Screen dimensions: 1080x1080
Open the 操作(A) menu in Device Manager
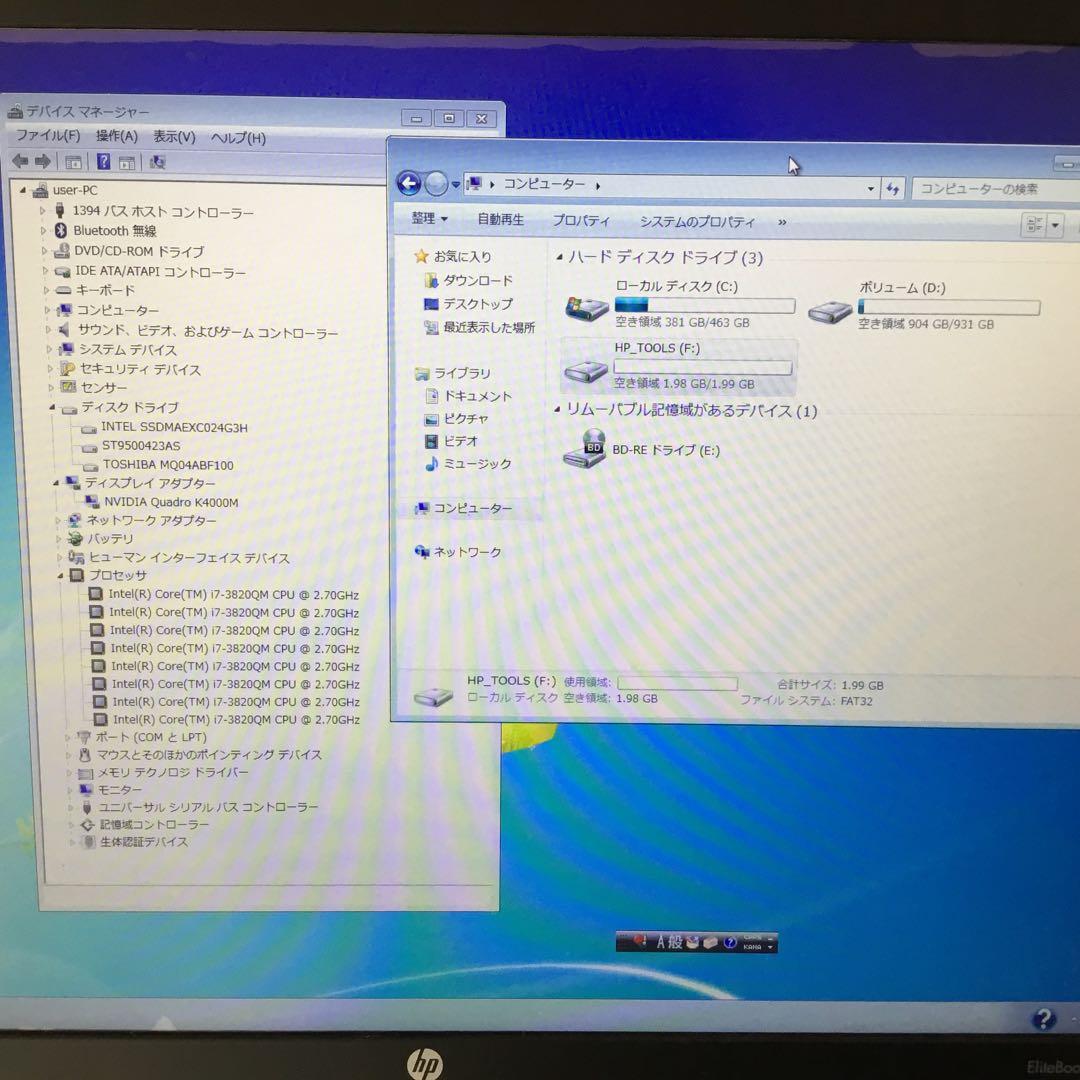point(115,137)
